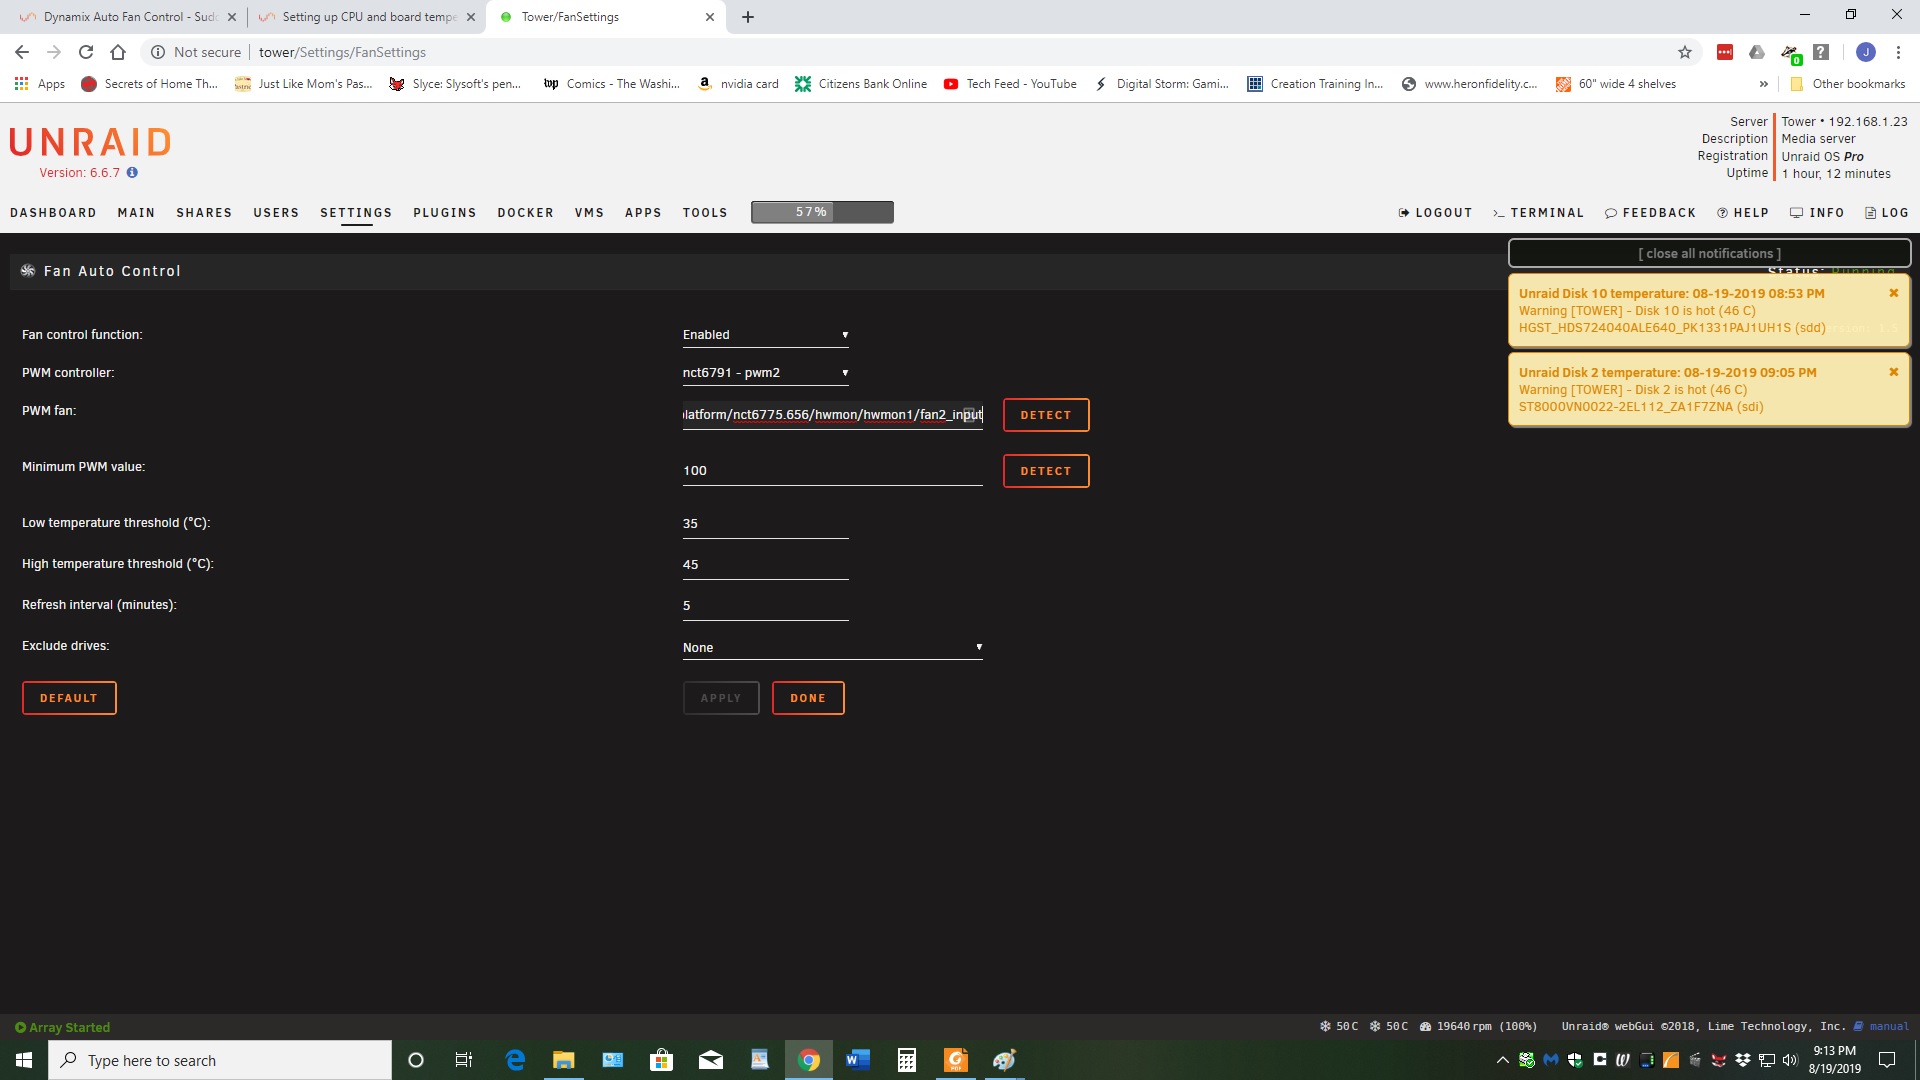The width and height of the screenshot is (1920, 1080).
Task: Open the Terminal link
Action: (1538, 213)
